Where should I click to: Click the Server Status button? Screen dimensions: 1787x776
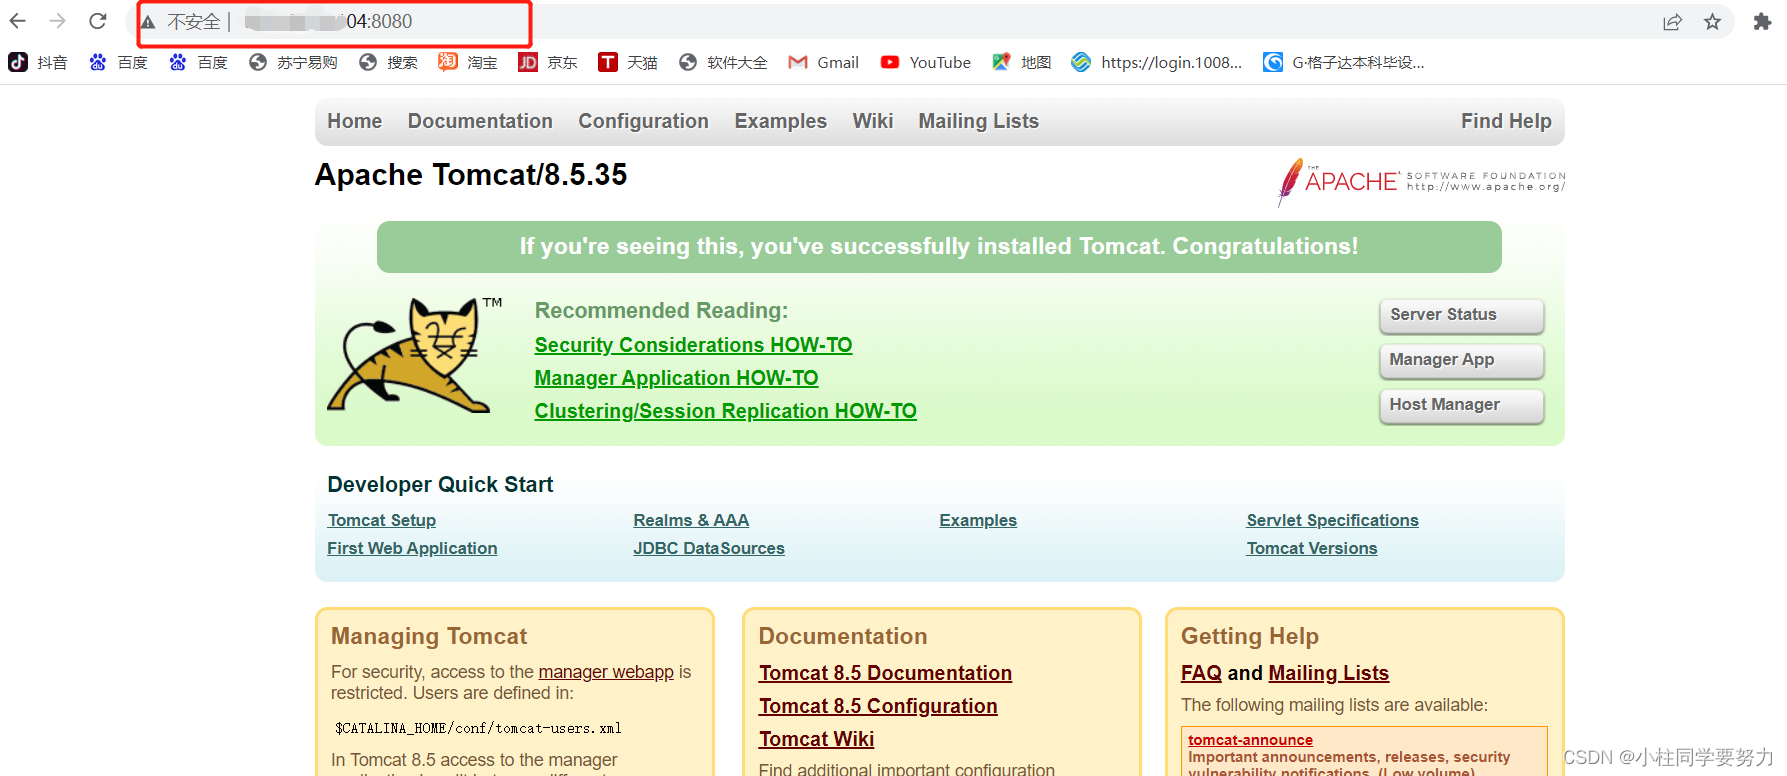point(1461,315)
